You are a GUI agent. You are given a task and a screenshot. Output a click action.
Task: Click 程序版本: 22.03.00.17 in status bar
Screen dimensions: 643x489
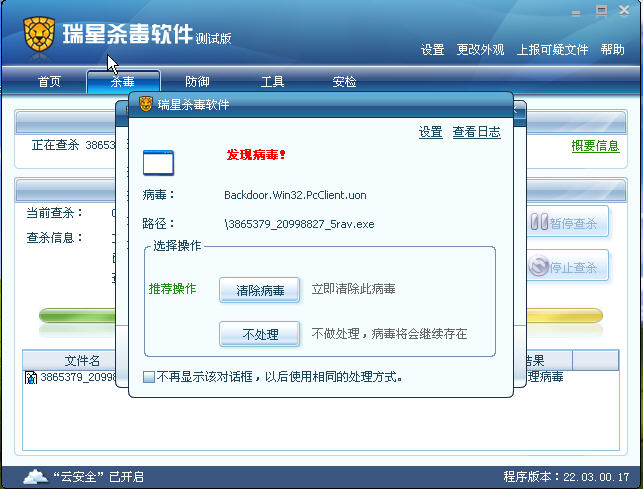566,477
